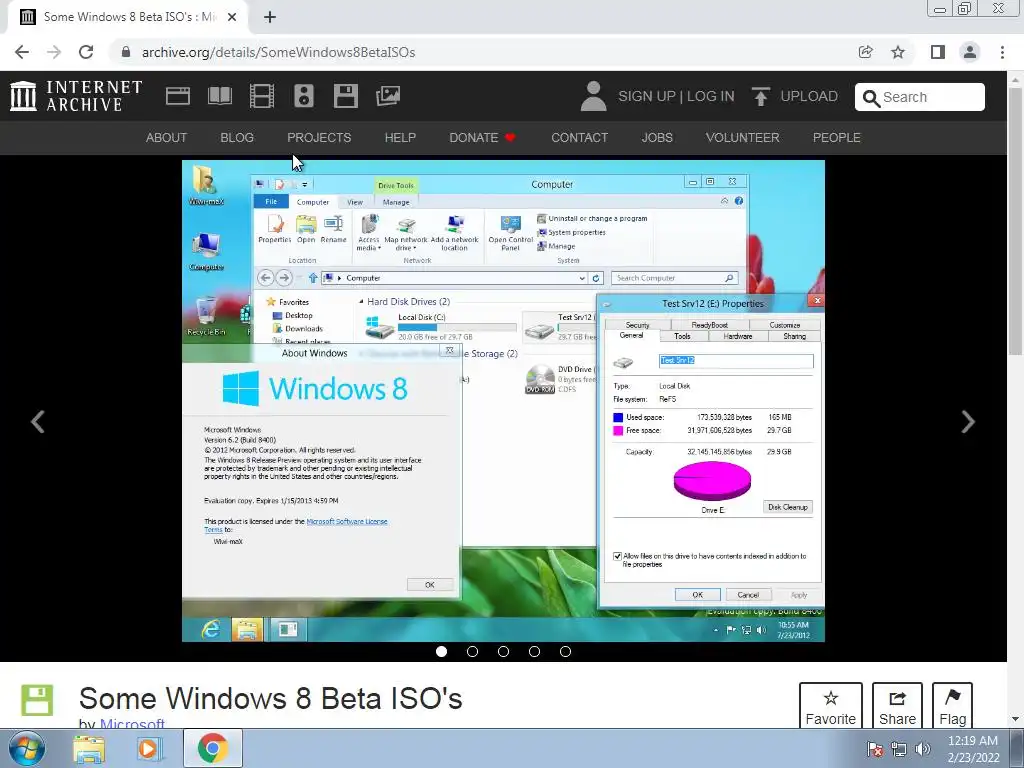Open the Microsoft creator link

point(133,724)
